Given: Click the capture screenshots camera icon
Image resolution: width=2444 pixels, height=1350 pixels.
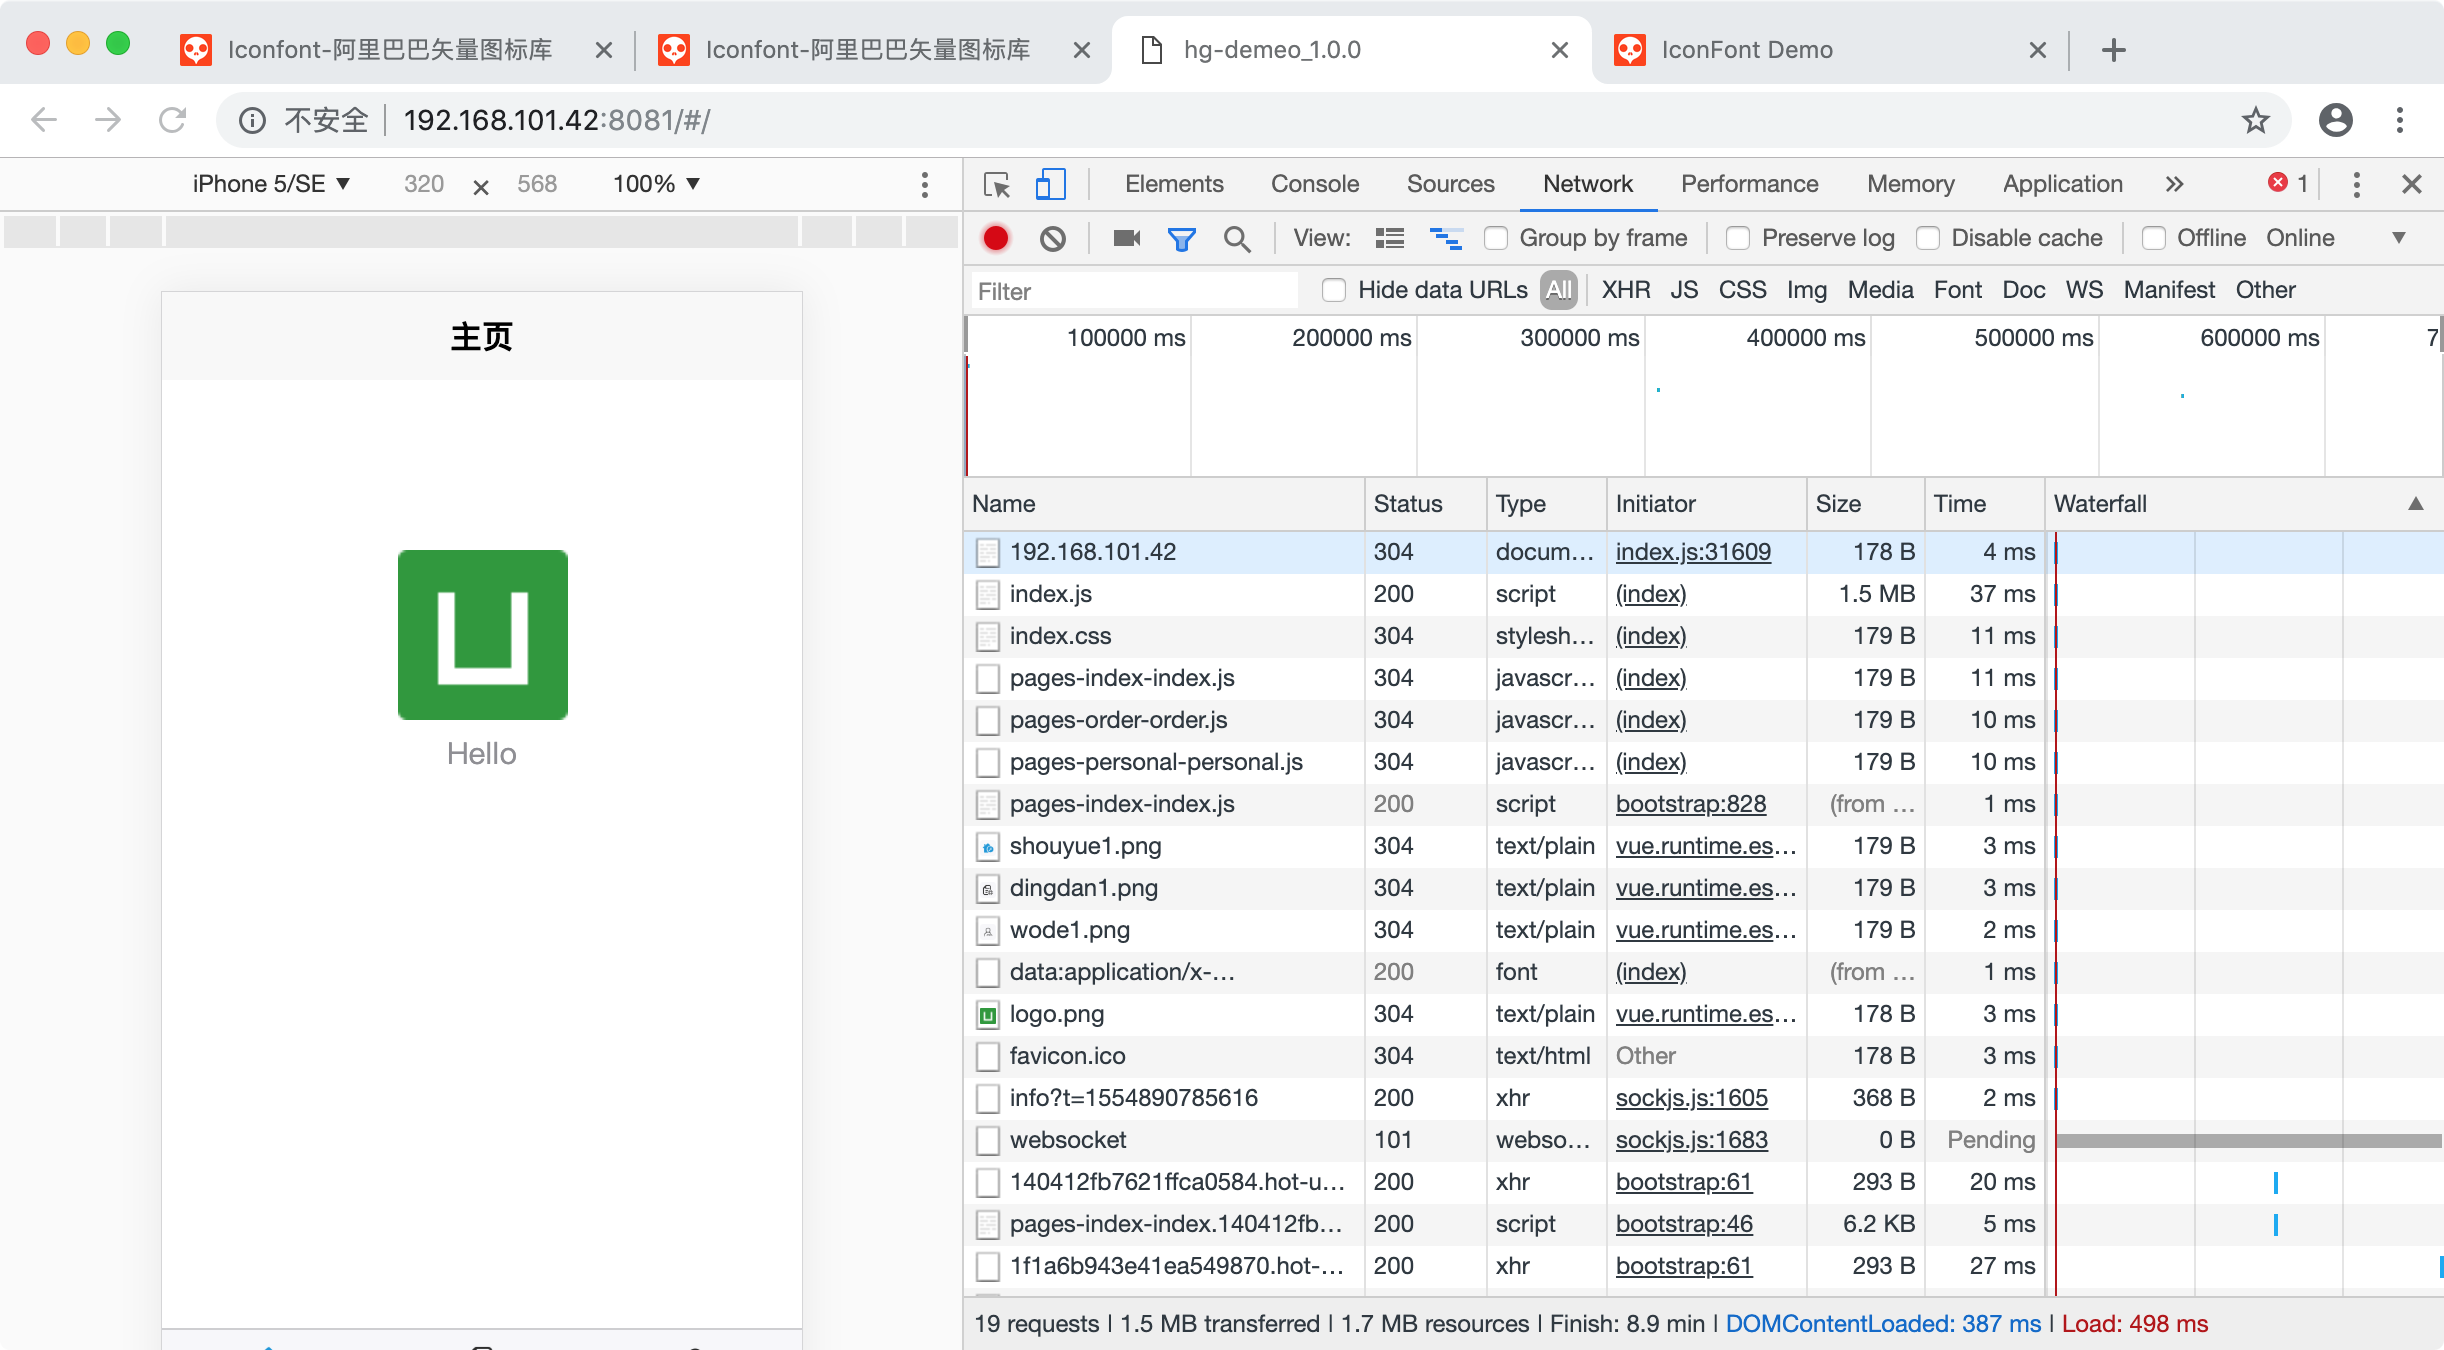Looking at the screenshot, I should [1127, 238].
